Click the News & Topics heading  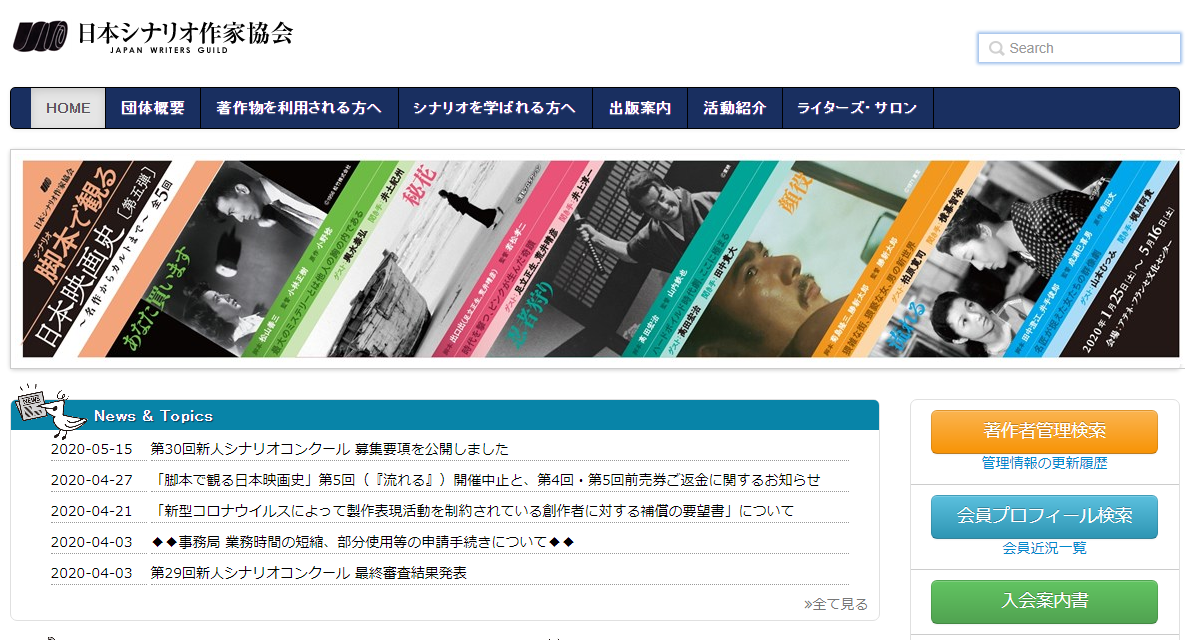(x=153, y=416)
